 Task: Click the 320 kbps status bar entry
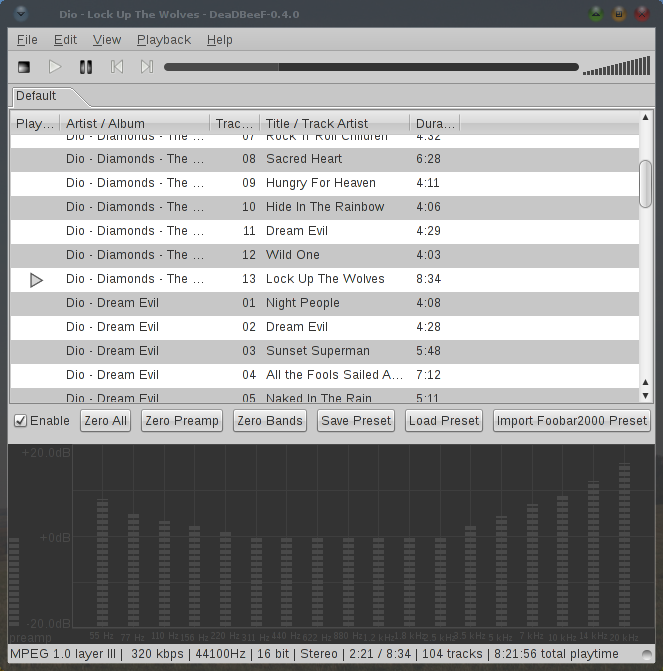(x=157, y=654)
